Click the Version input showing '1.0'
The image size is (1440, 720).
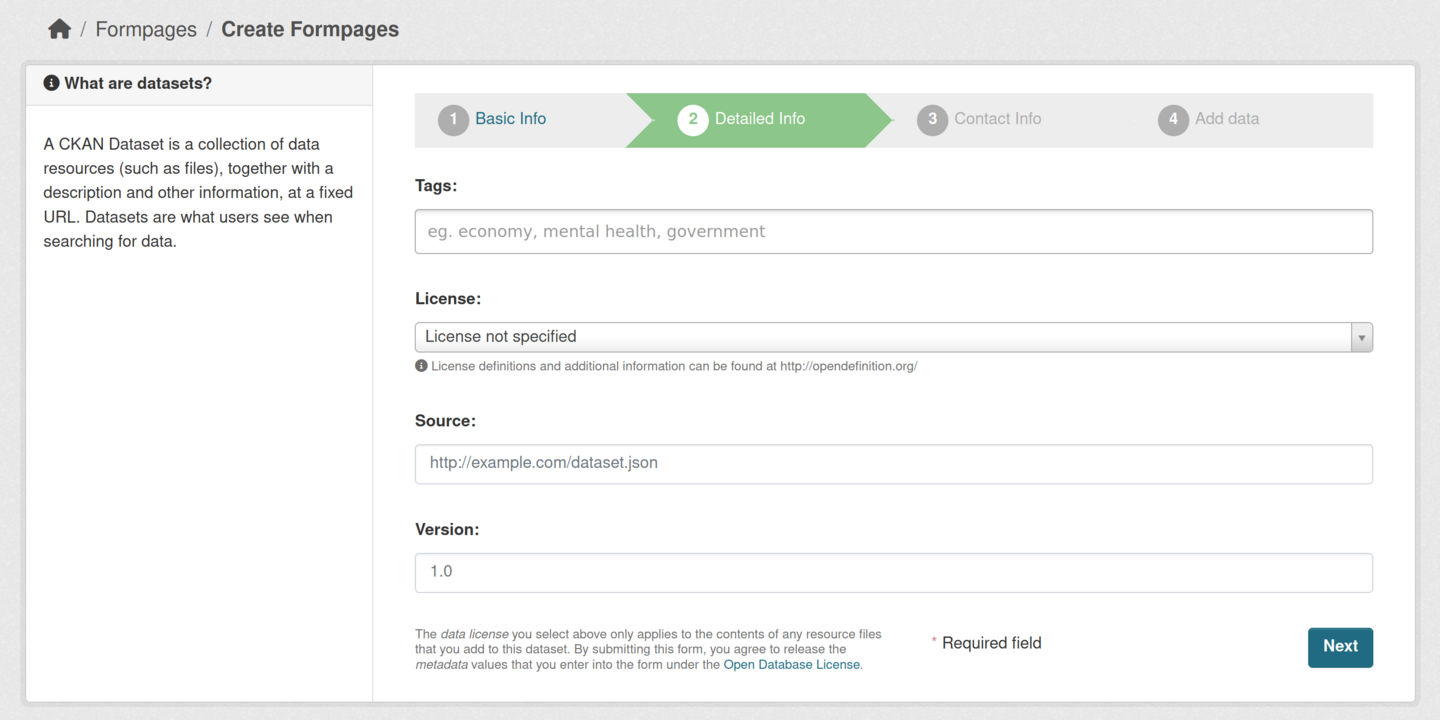(893, 572)
